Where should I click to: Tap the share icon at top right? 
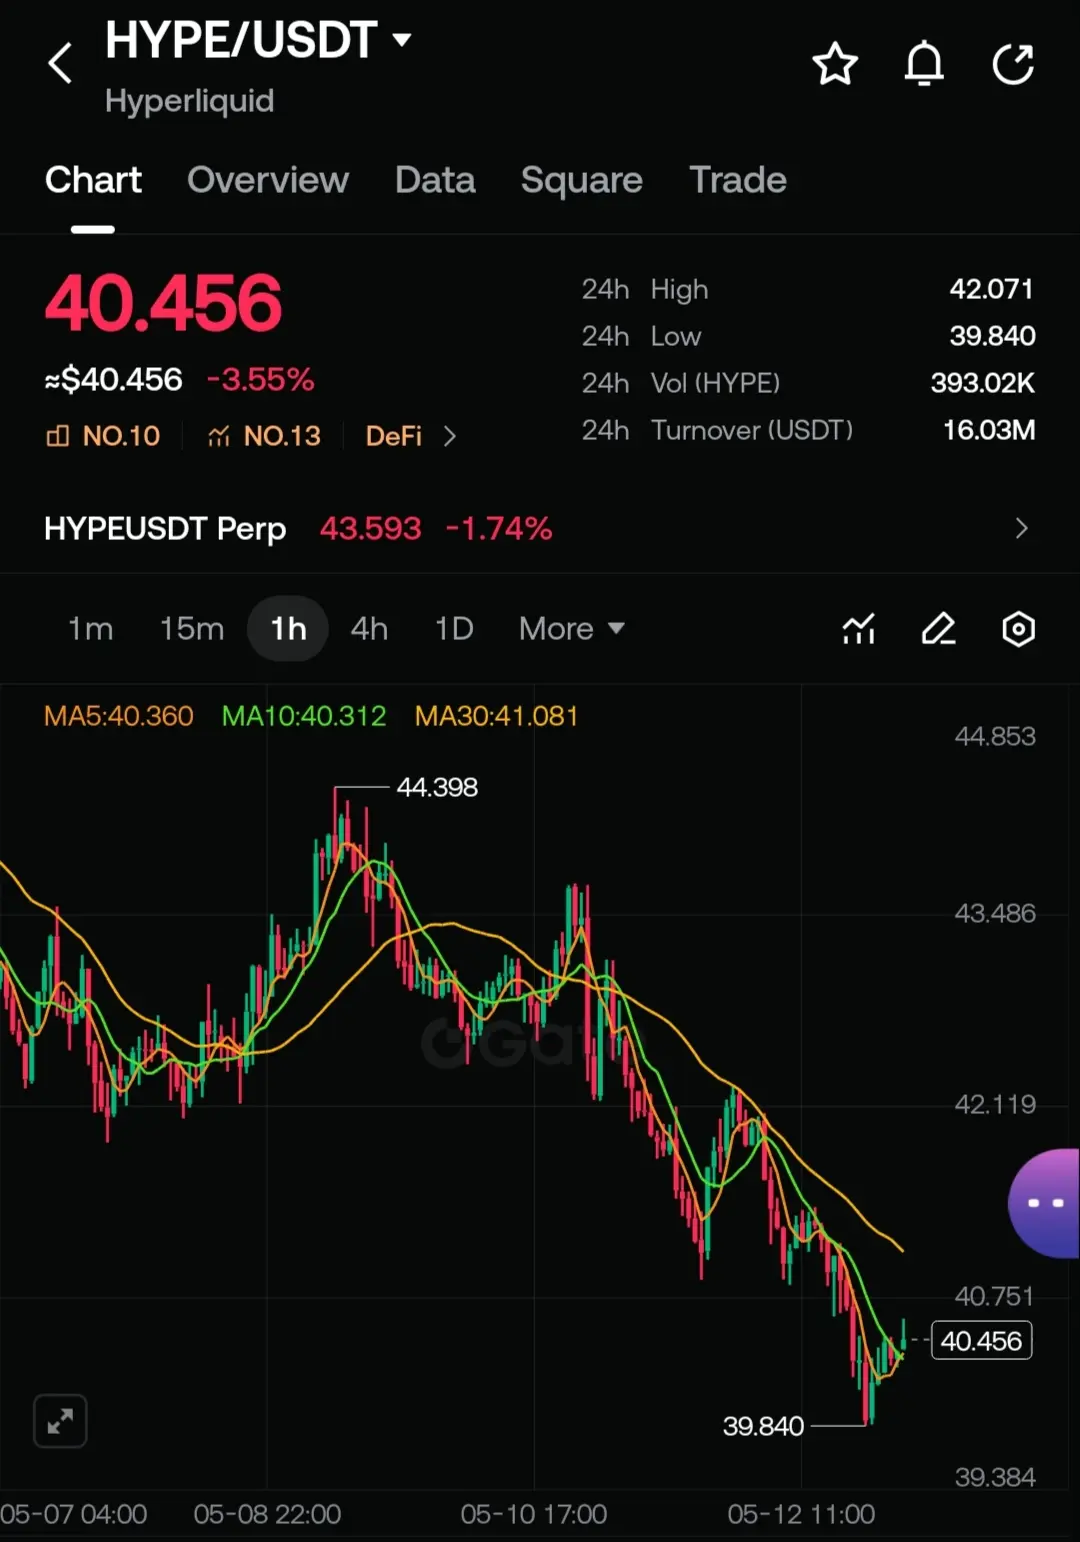coord(1013,65)
